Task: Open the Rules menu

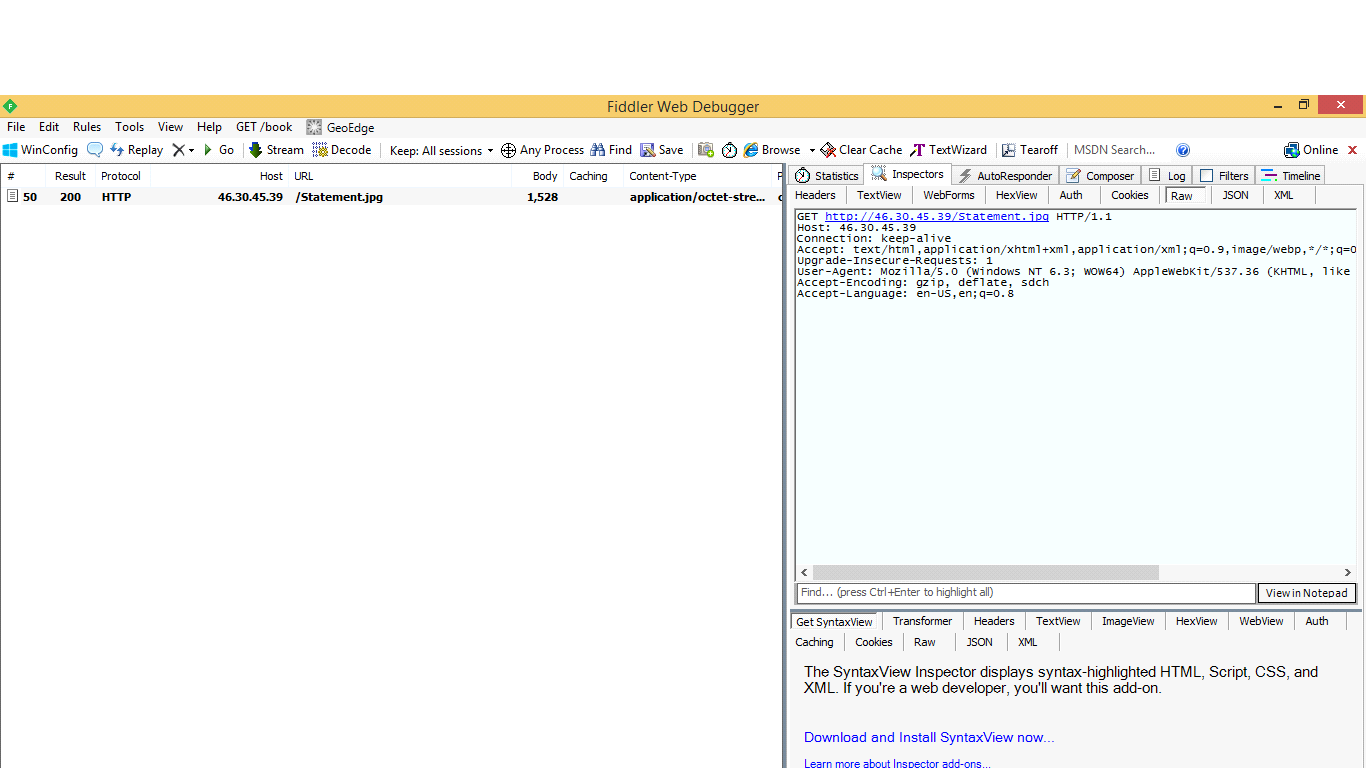Action: click(87, 127)
